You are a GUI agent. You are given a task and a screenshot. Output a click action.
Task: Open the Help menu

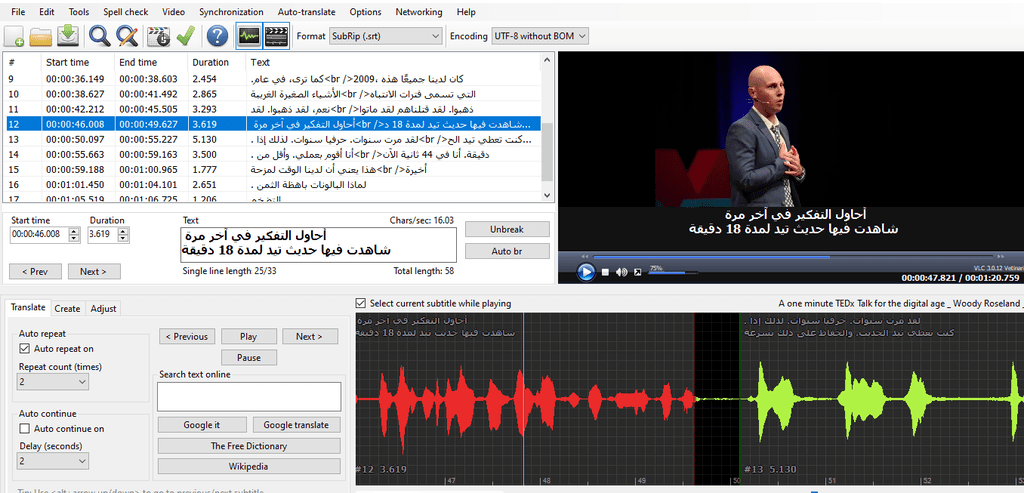coord(466,12)
